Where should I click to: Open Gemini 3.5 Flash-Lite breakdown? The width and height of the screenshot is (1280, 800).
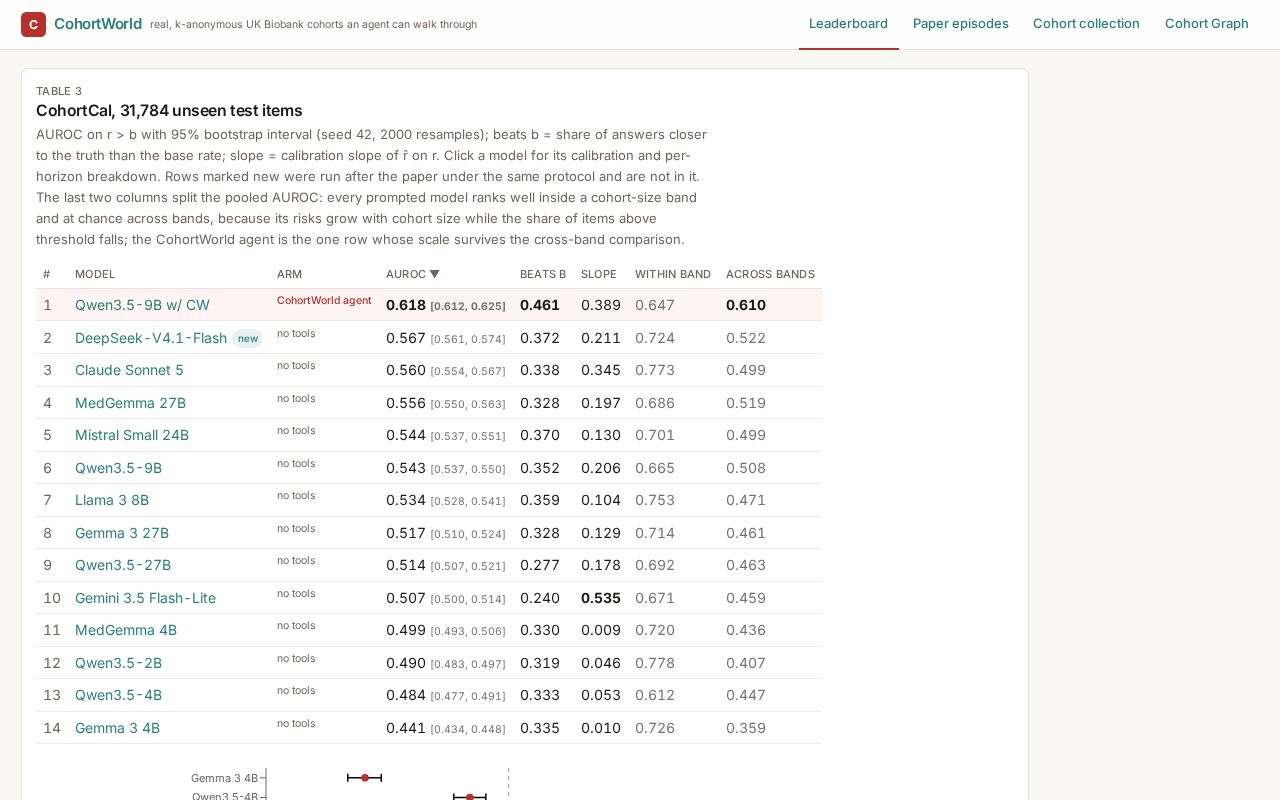point(145,598)
